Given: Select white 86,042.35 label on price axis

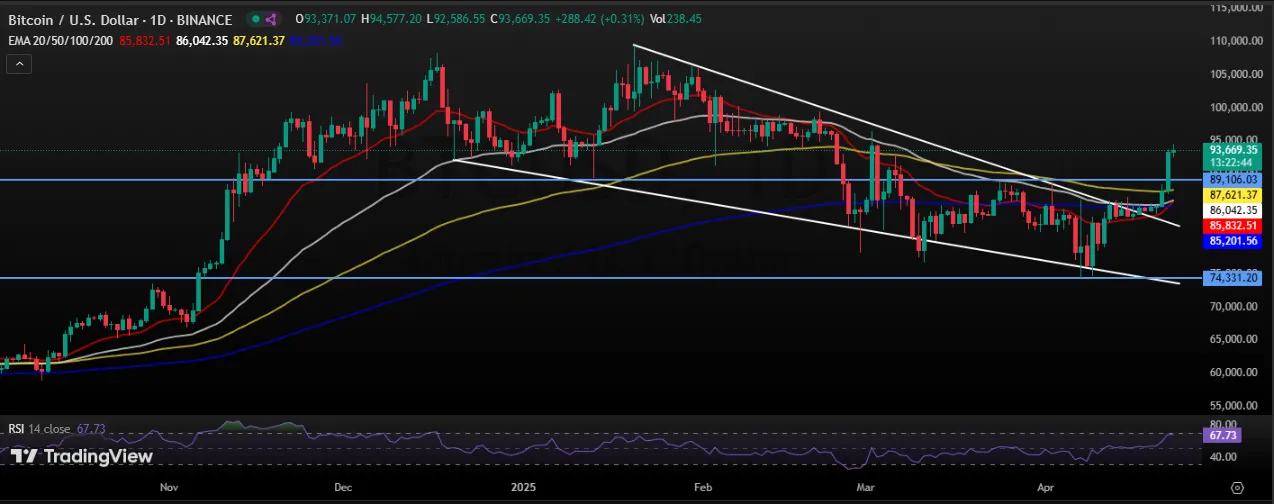Looking at the screenshot, I should pos(1235,211).
